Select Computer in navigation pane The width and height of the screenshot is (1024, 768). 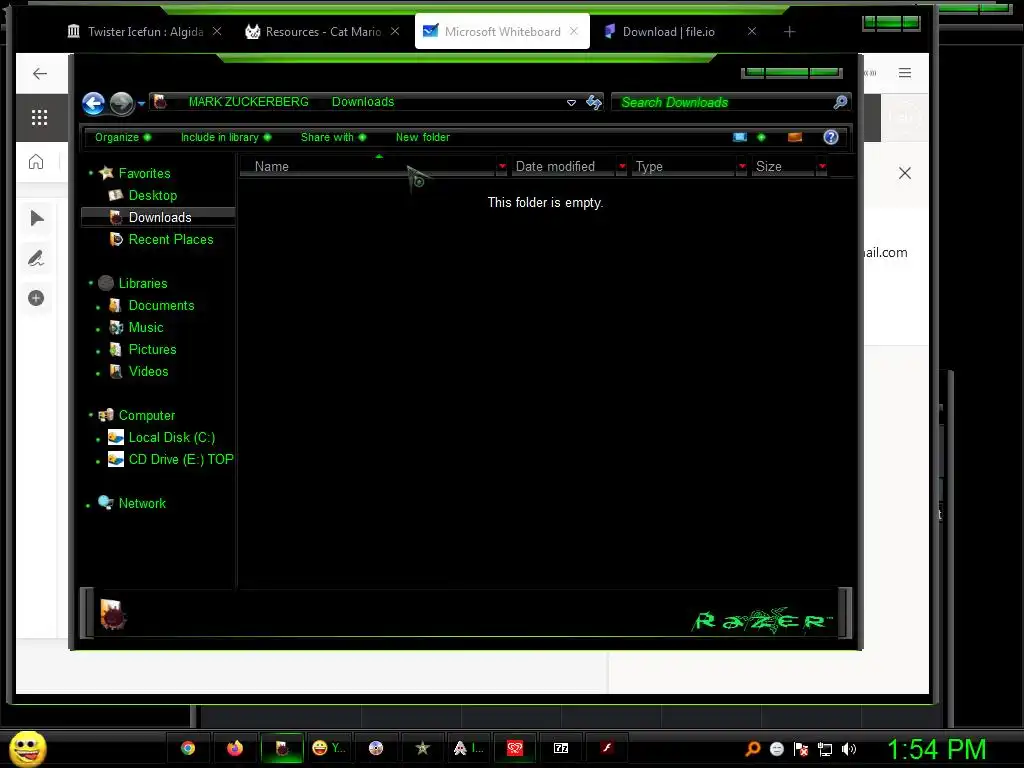[146, 415]
